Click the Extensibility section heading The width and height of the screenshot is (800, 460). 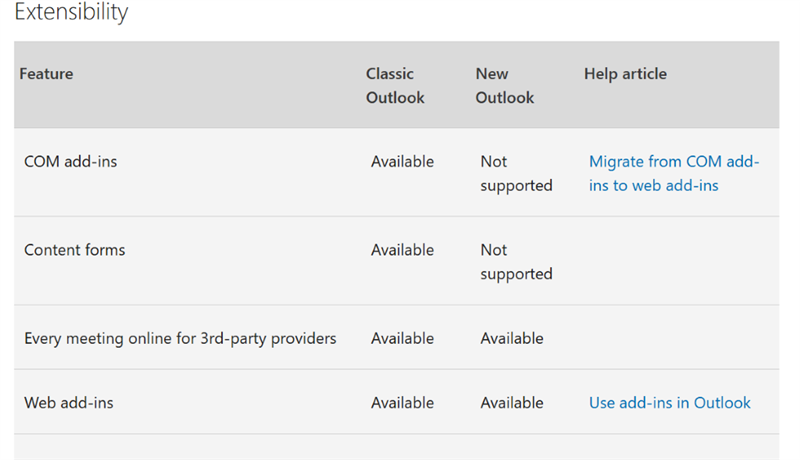click(71, 12)
